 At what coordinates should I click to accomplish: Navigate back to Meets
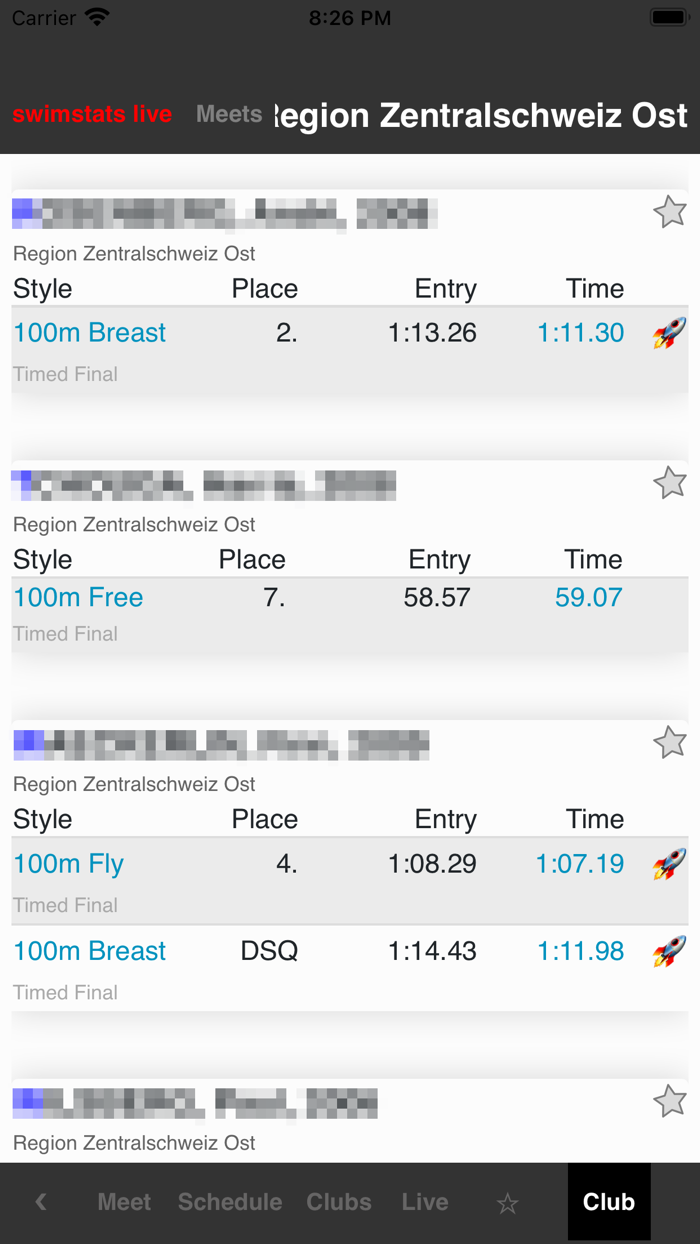click(x=229, y=114)
